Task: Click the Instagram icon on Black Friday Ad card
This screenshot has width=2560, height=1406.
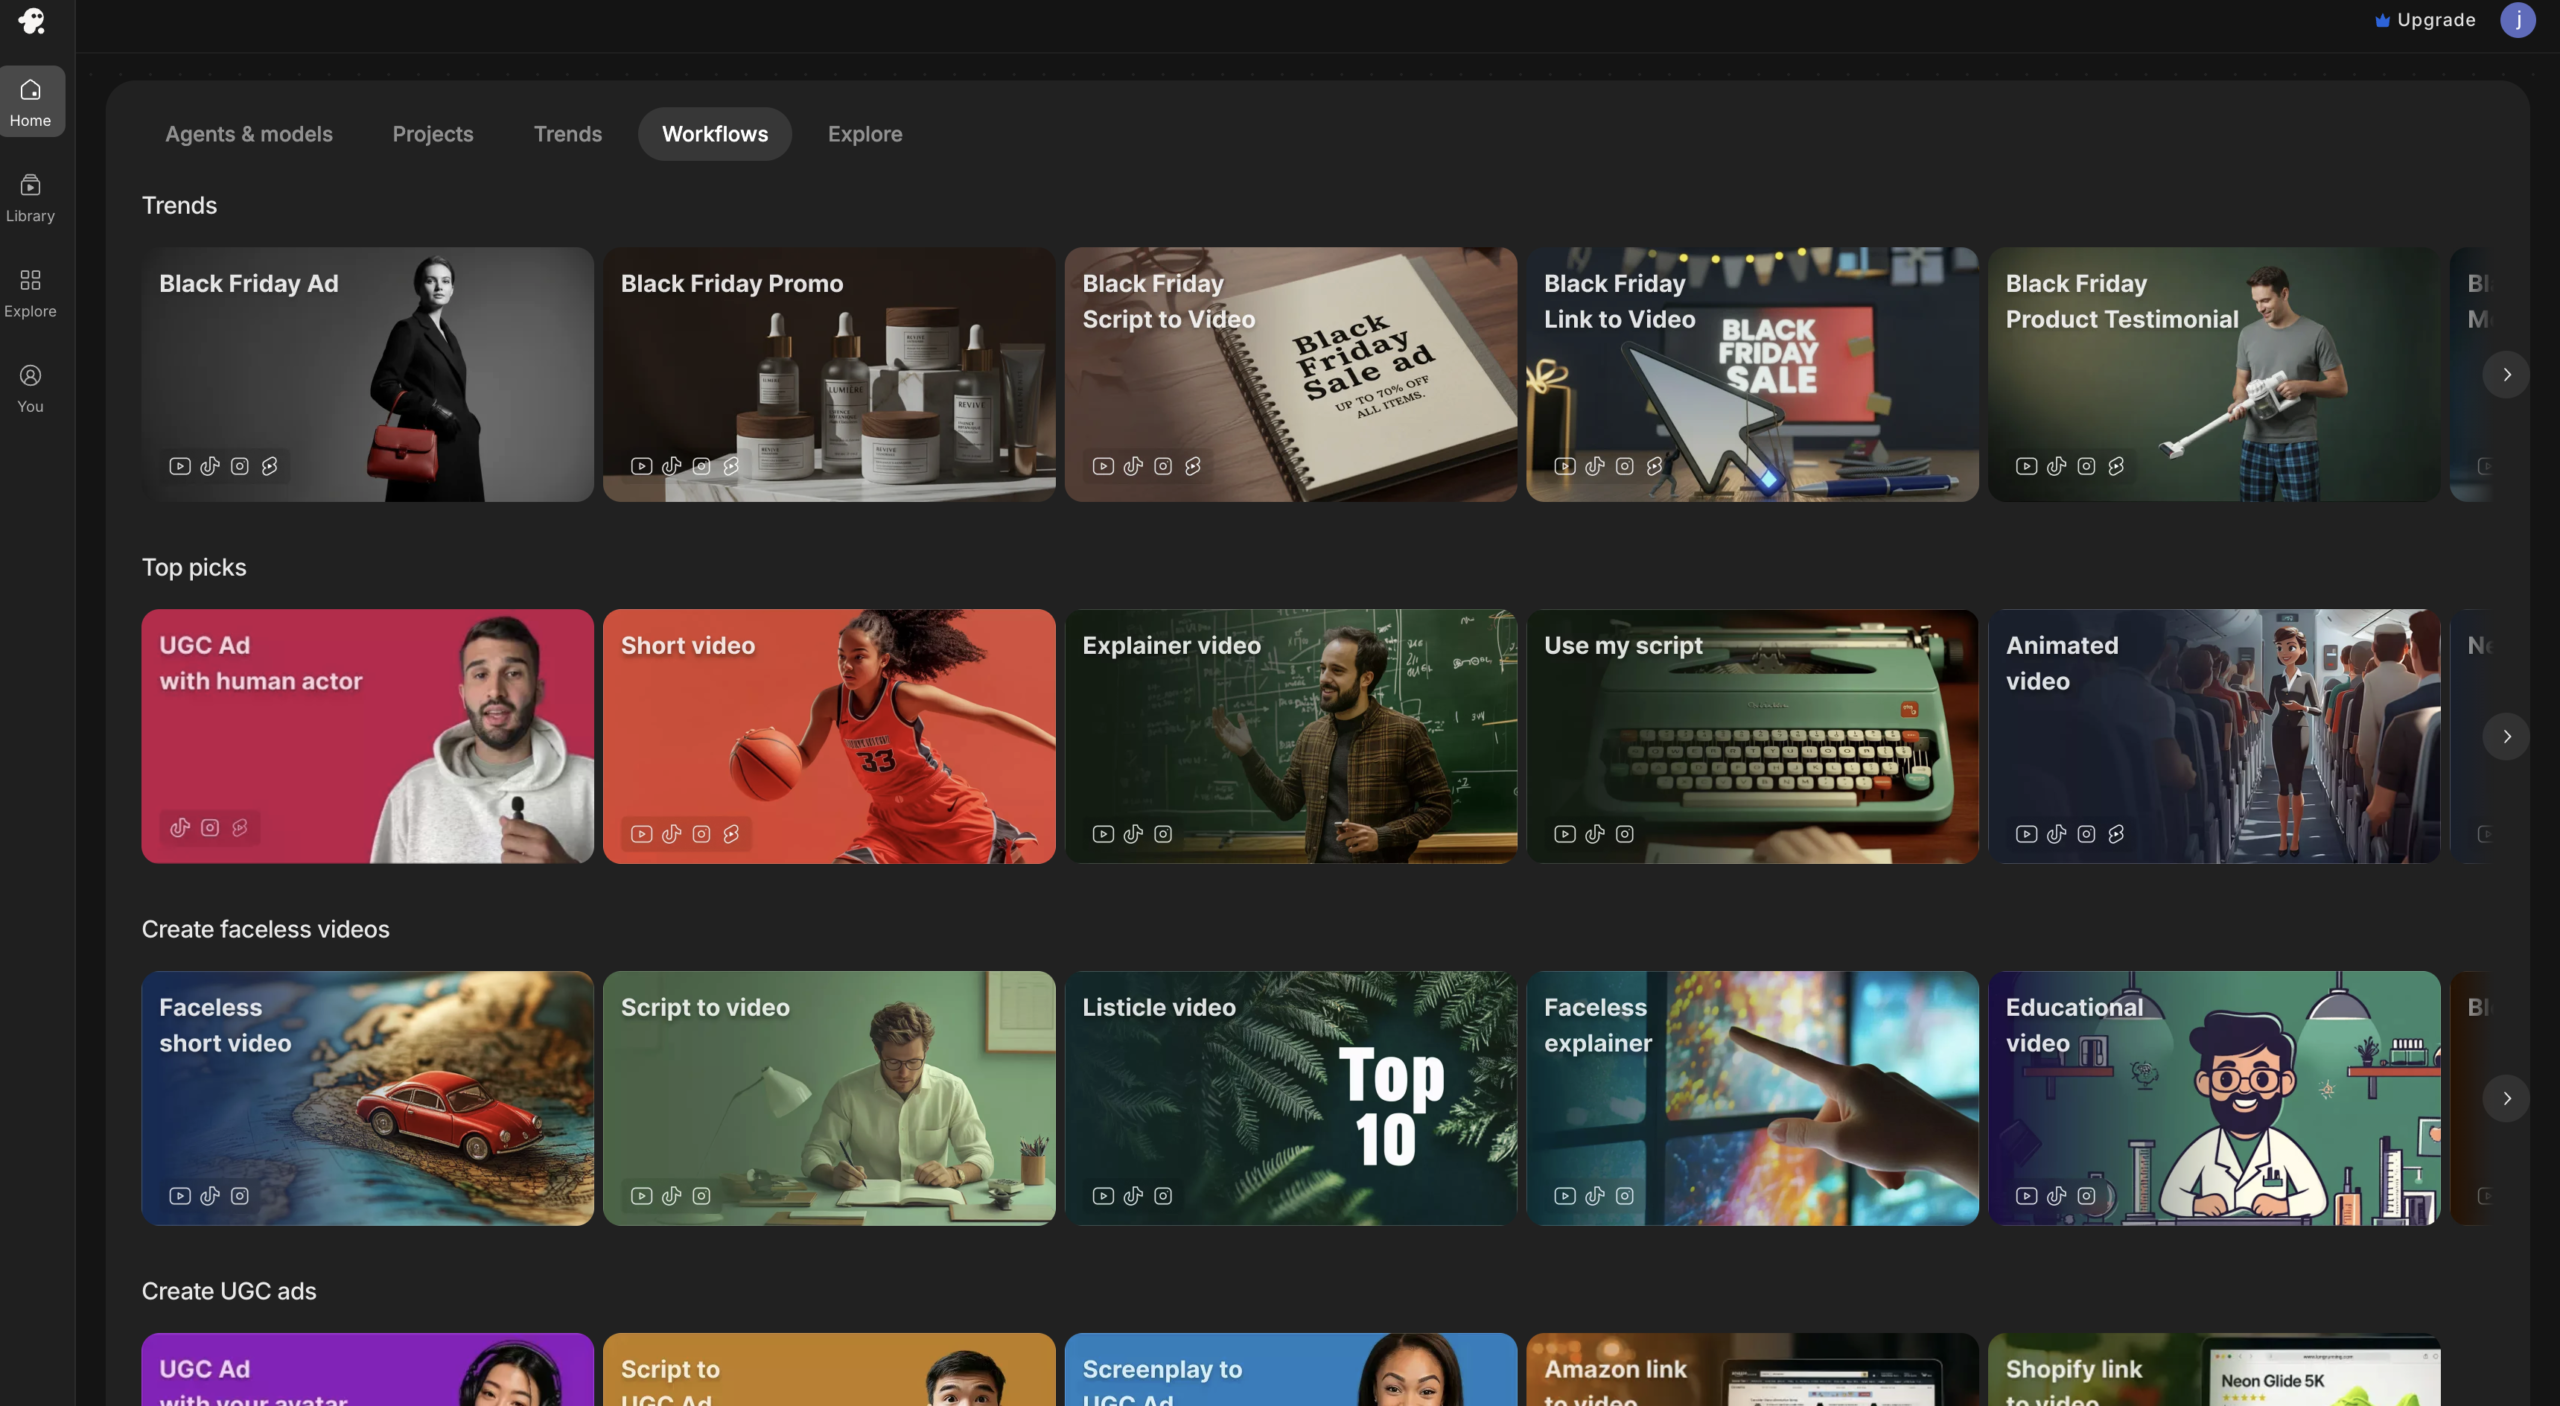Action: tap(240, 466)
